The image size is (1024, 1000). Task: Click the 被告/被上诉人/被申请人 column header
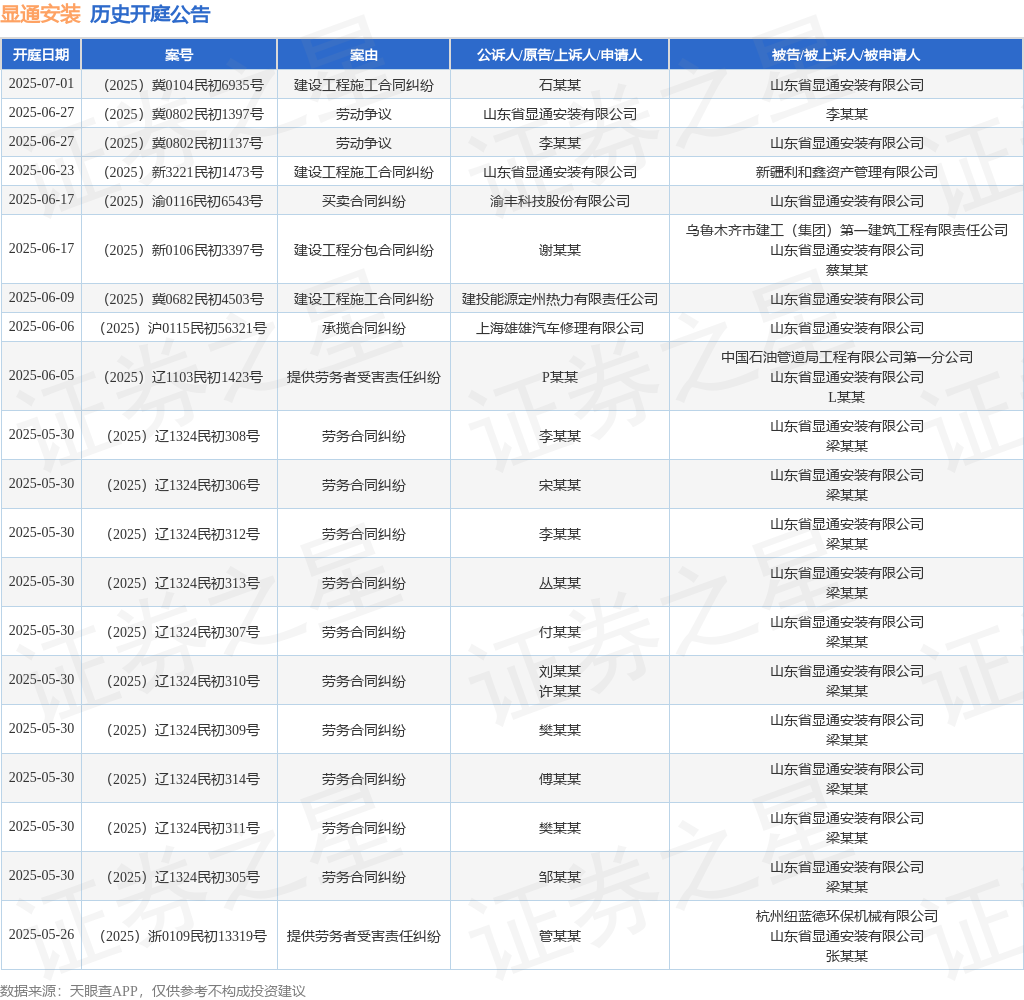[x=846, y=55]
